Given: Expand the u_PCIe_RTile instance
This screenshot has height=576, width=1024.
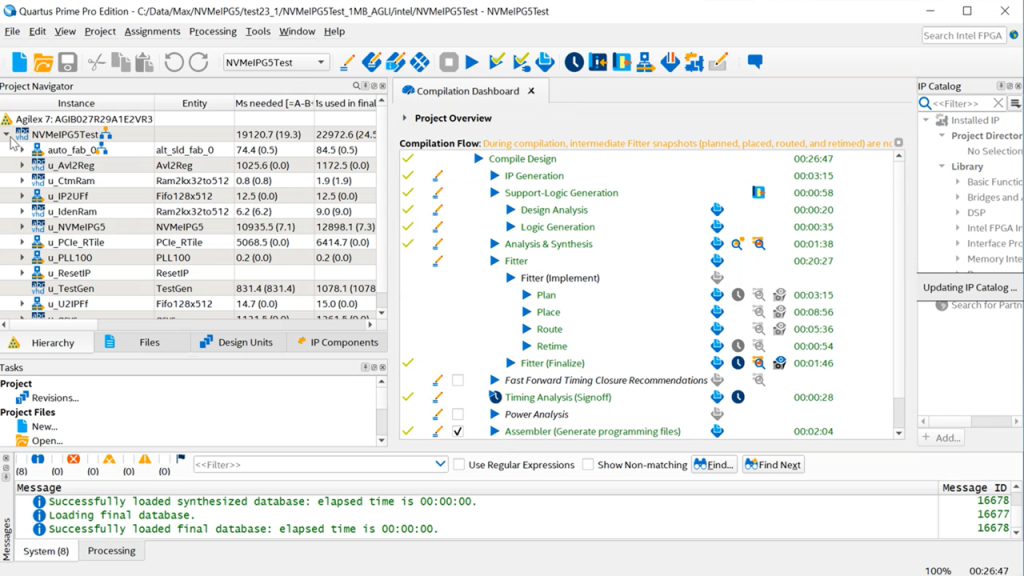Looking at the screenshot, I should [22, 242].
